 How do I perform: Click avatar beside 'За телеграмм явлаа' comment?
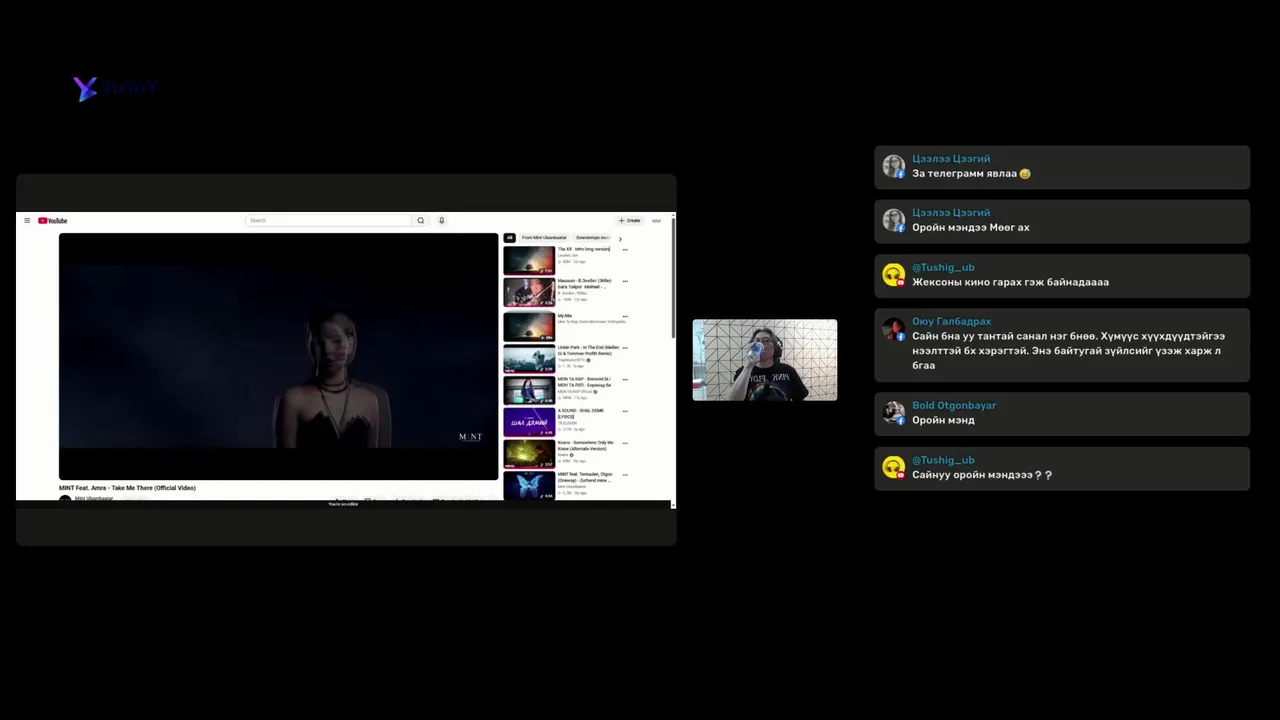(893, 166)
